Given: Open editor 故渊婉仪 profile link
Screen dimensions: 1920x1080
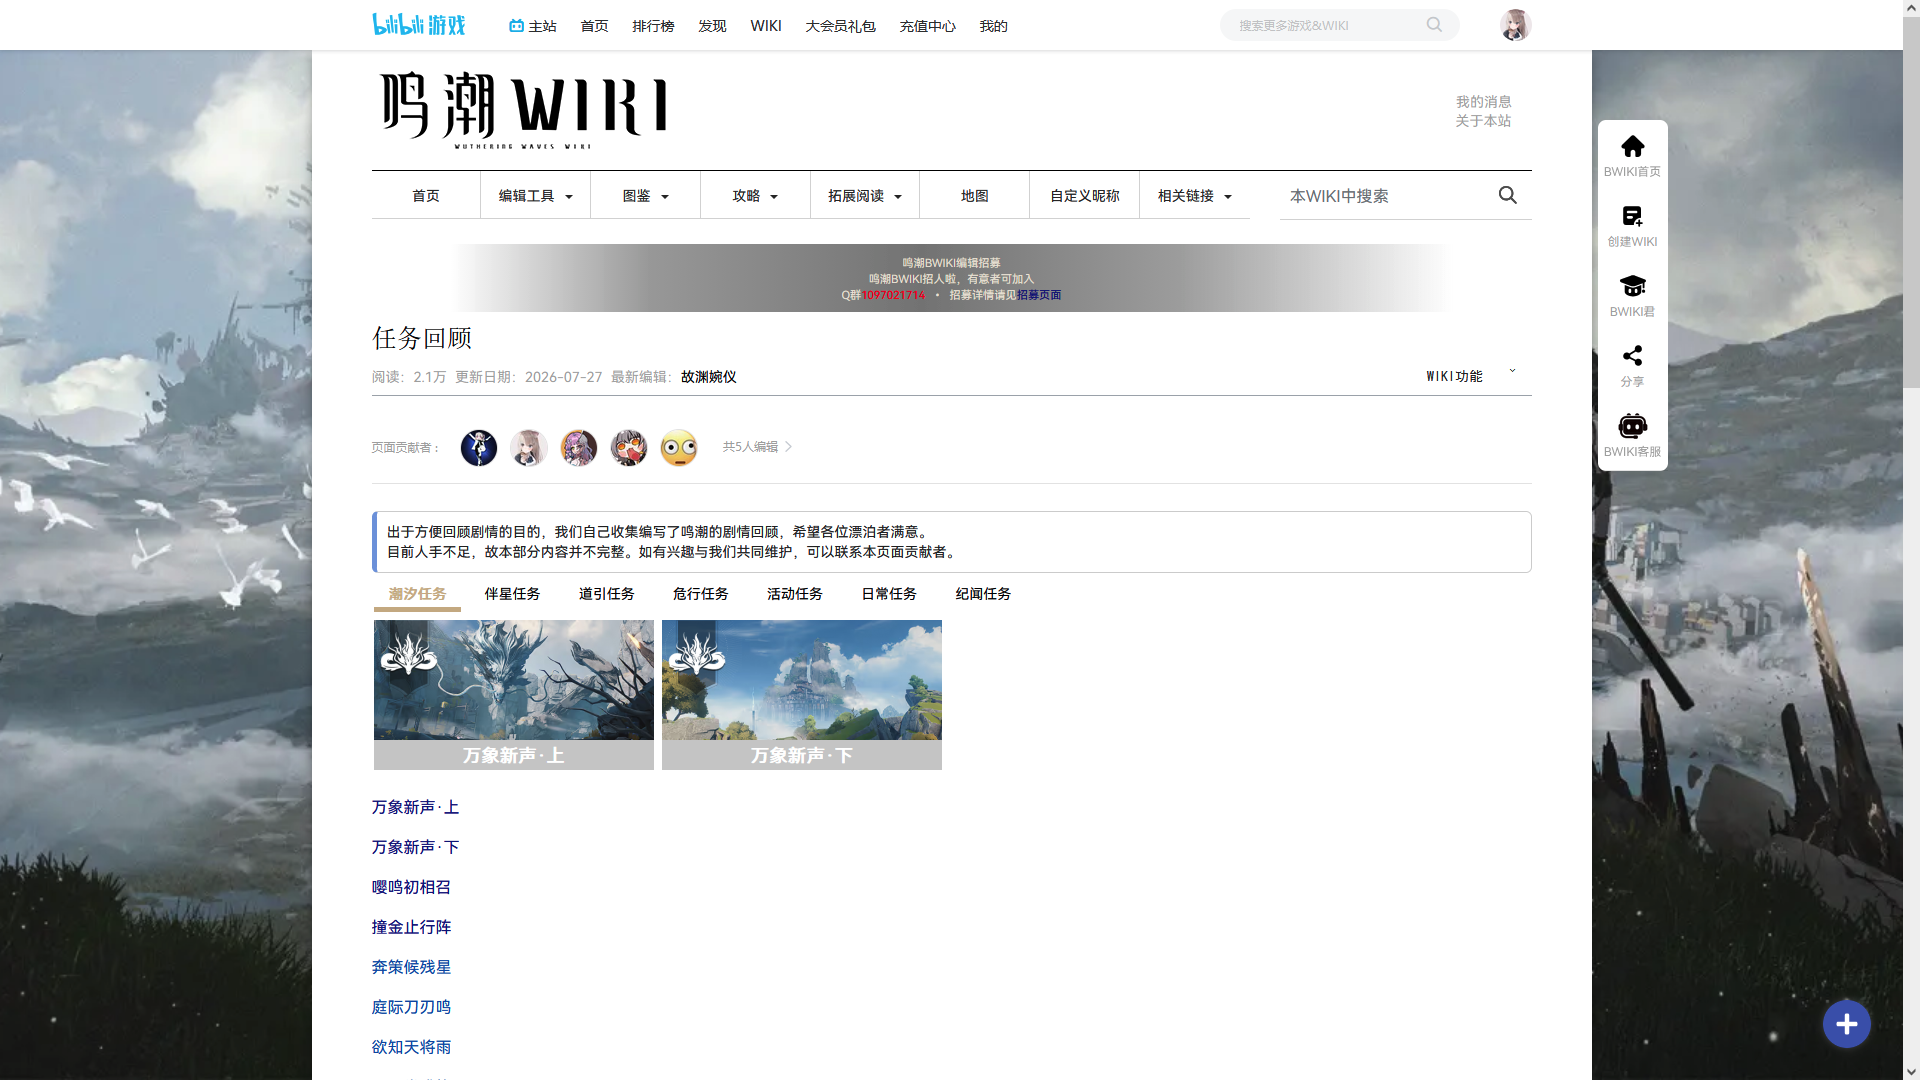Looking at the screenshot, I should pos(708,377).
